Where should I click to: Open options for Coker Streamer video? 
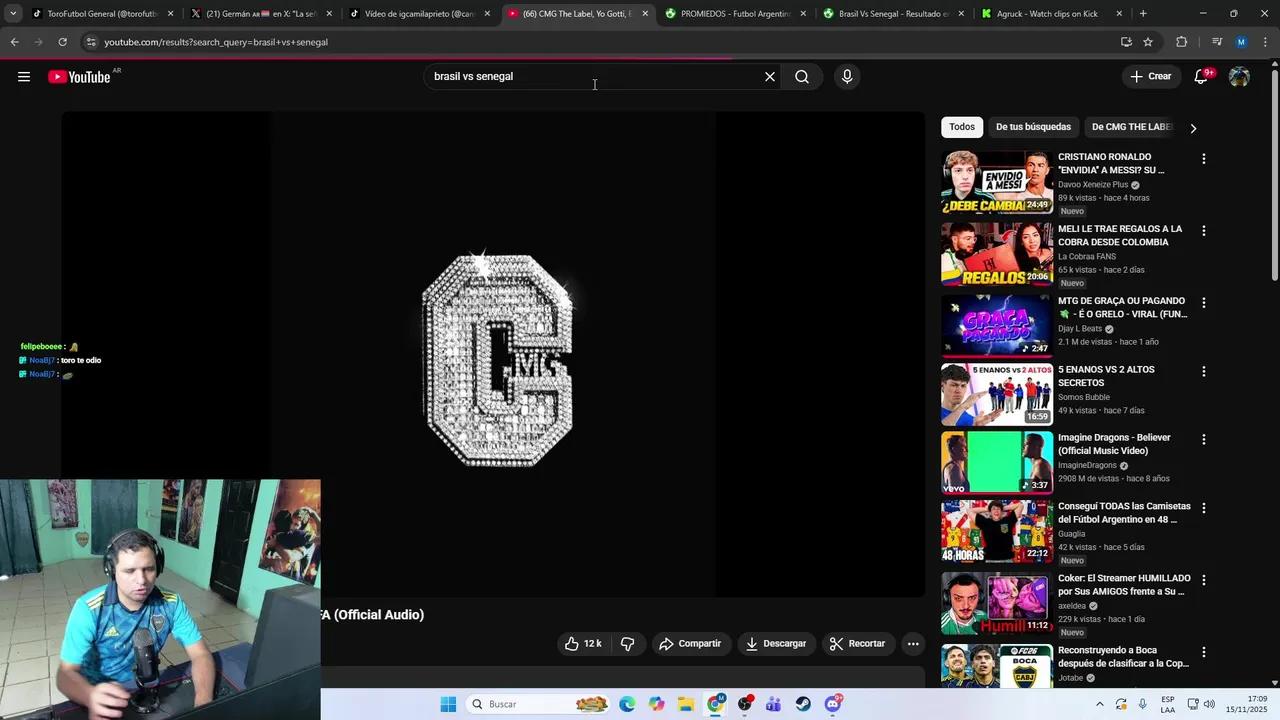[1204, 580]
